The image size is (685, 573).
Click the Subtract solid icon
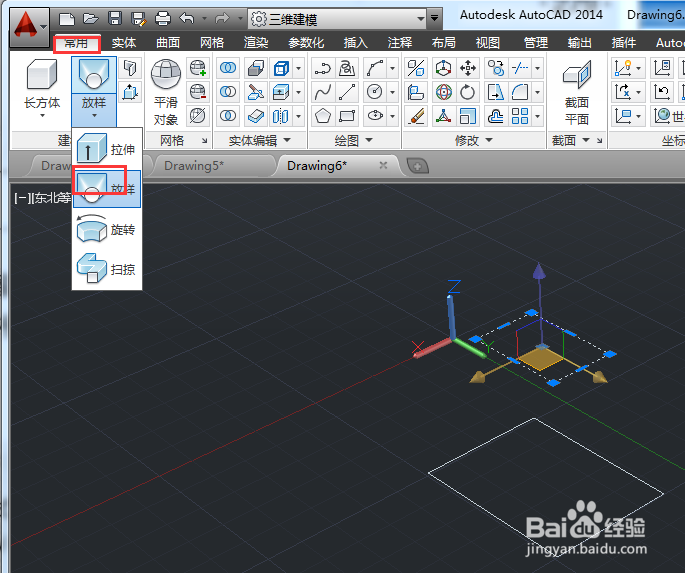point(228,92)
